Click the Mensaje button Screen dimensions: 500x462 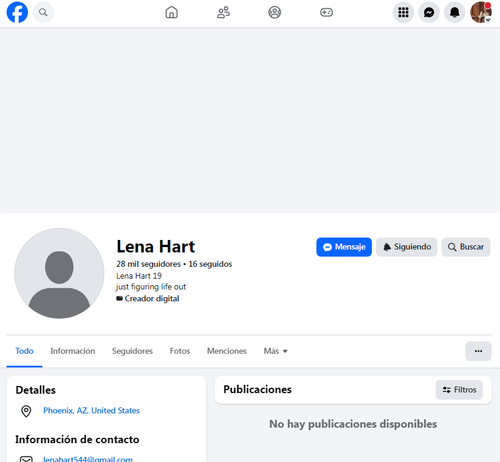344,247
